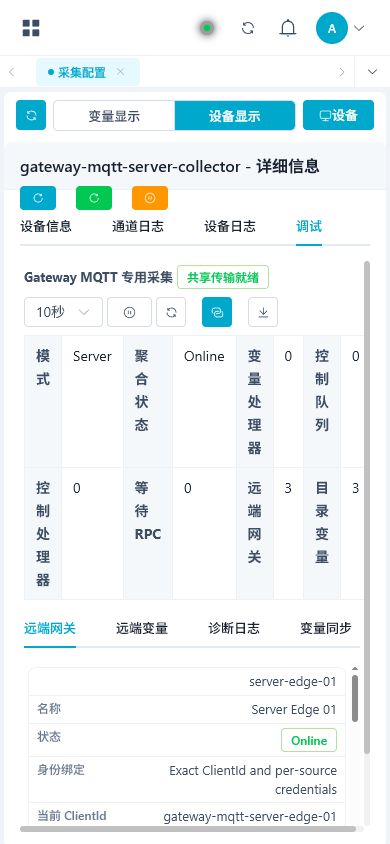Viewport: 390px width, 844px height.
Task: Click the user avatar labeled A
Action: (332, 28)
